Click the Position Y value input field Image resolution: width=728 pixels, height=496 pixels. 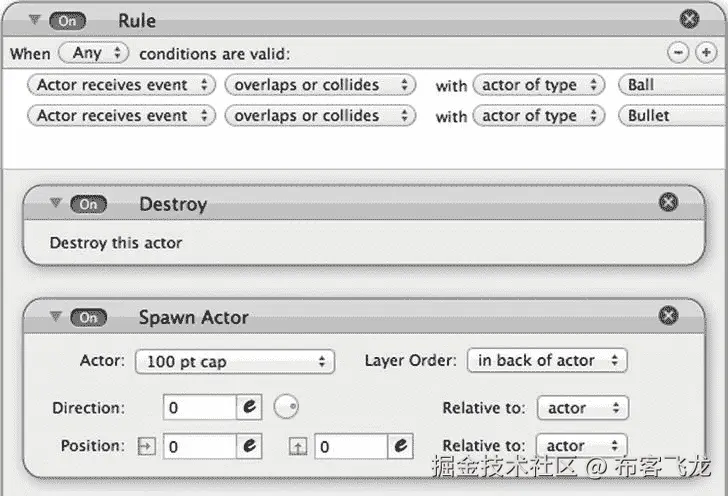click(x=351, y=446)
